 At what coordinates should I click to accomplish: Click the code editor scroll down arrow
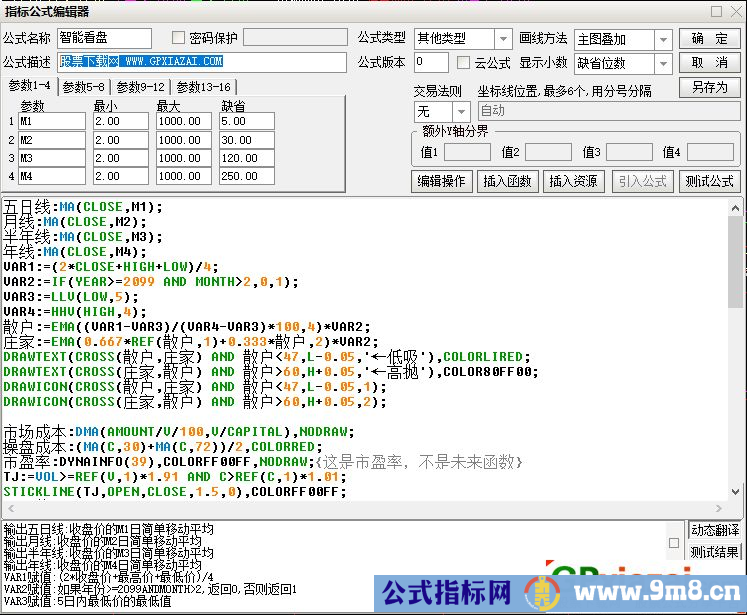(735, 492)
